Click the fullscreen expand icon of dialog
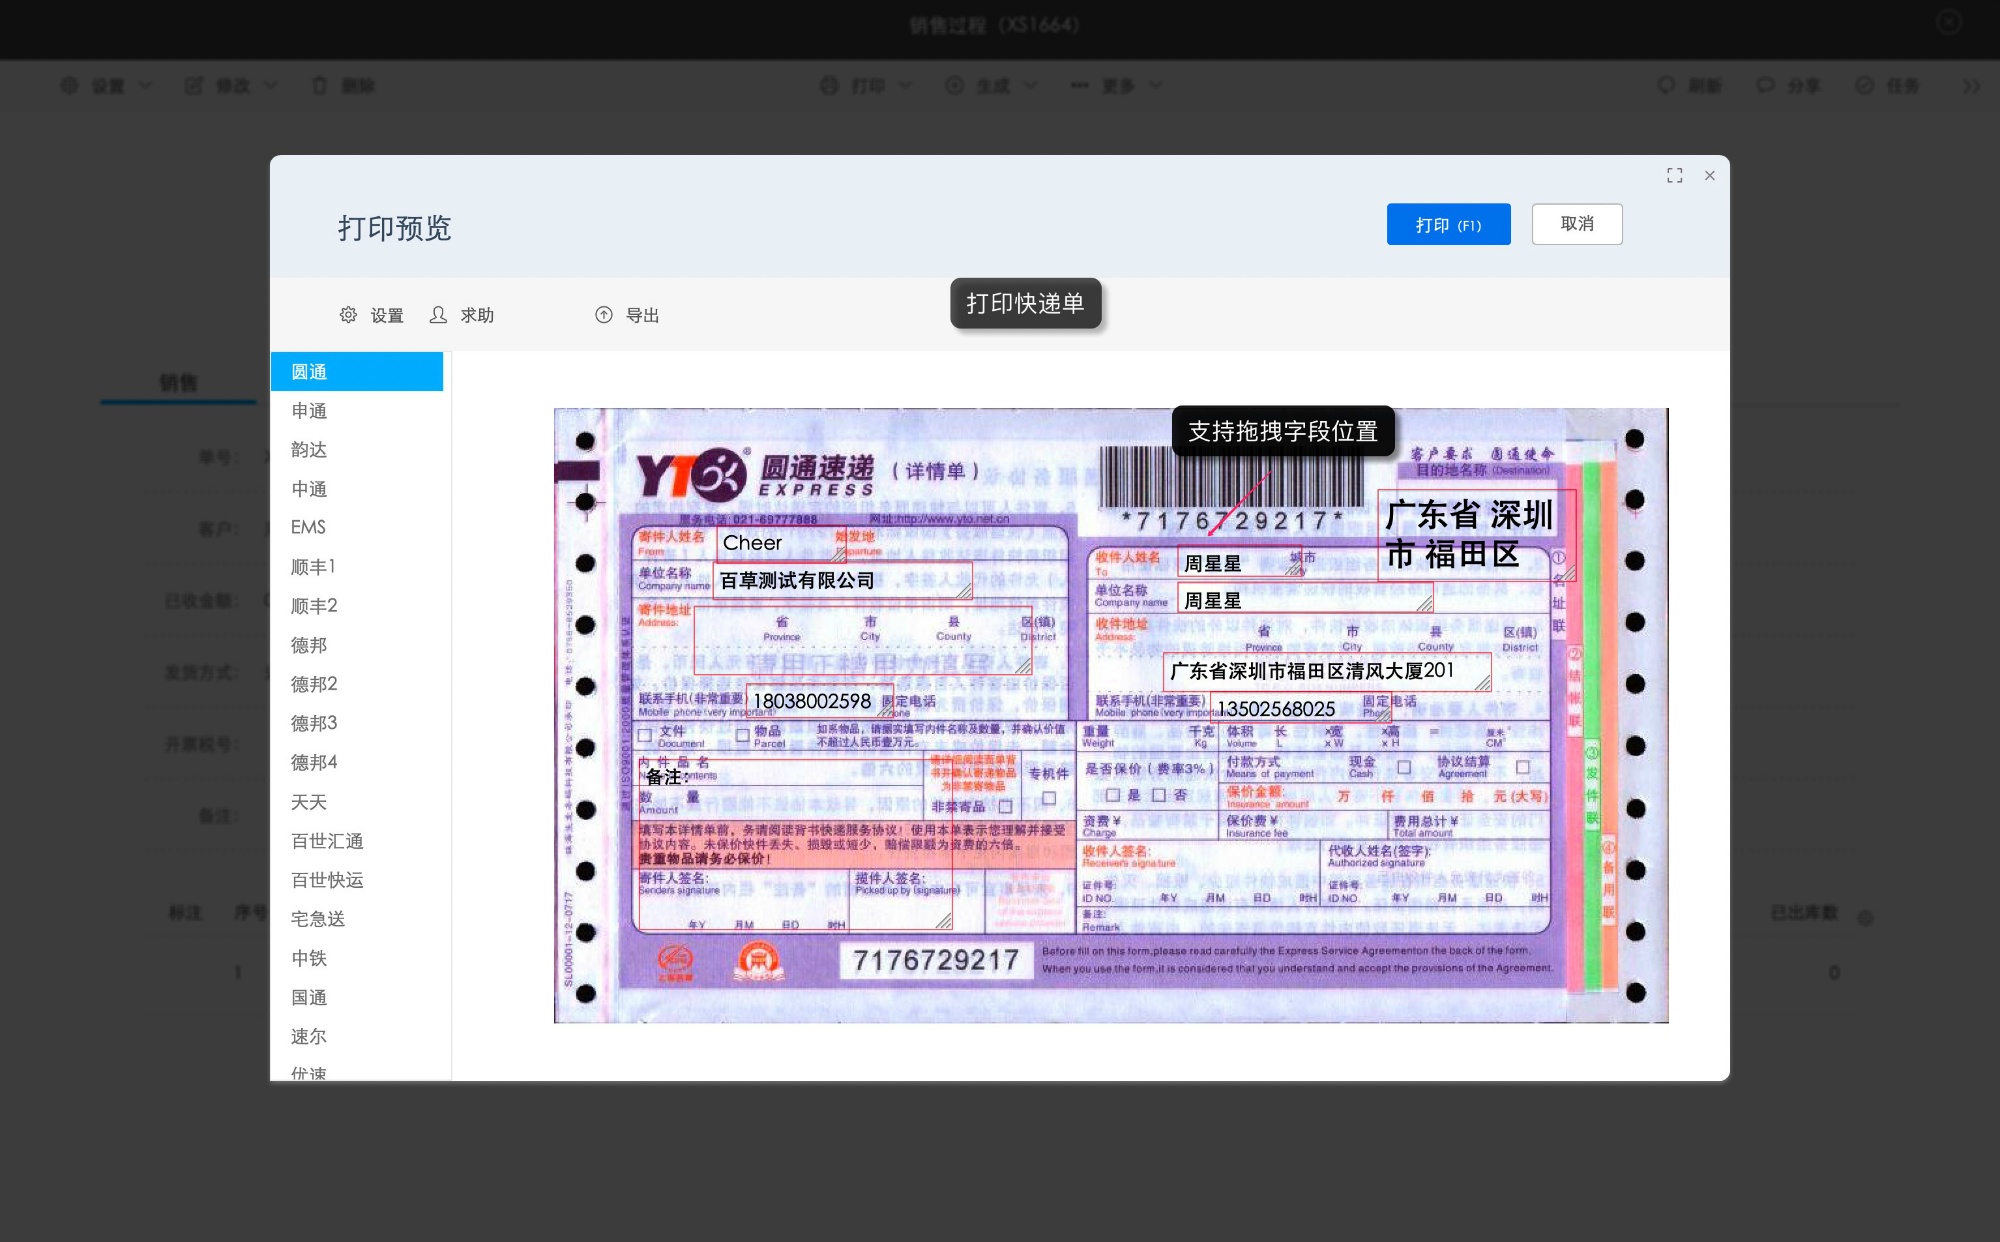The image size is (2000, 1242). coord(1675,176)
